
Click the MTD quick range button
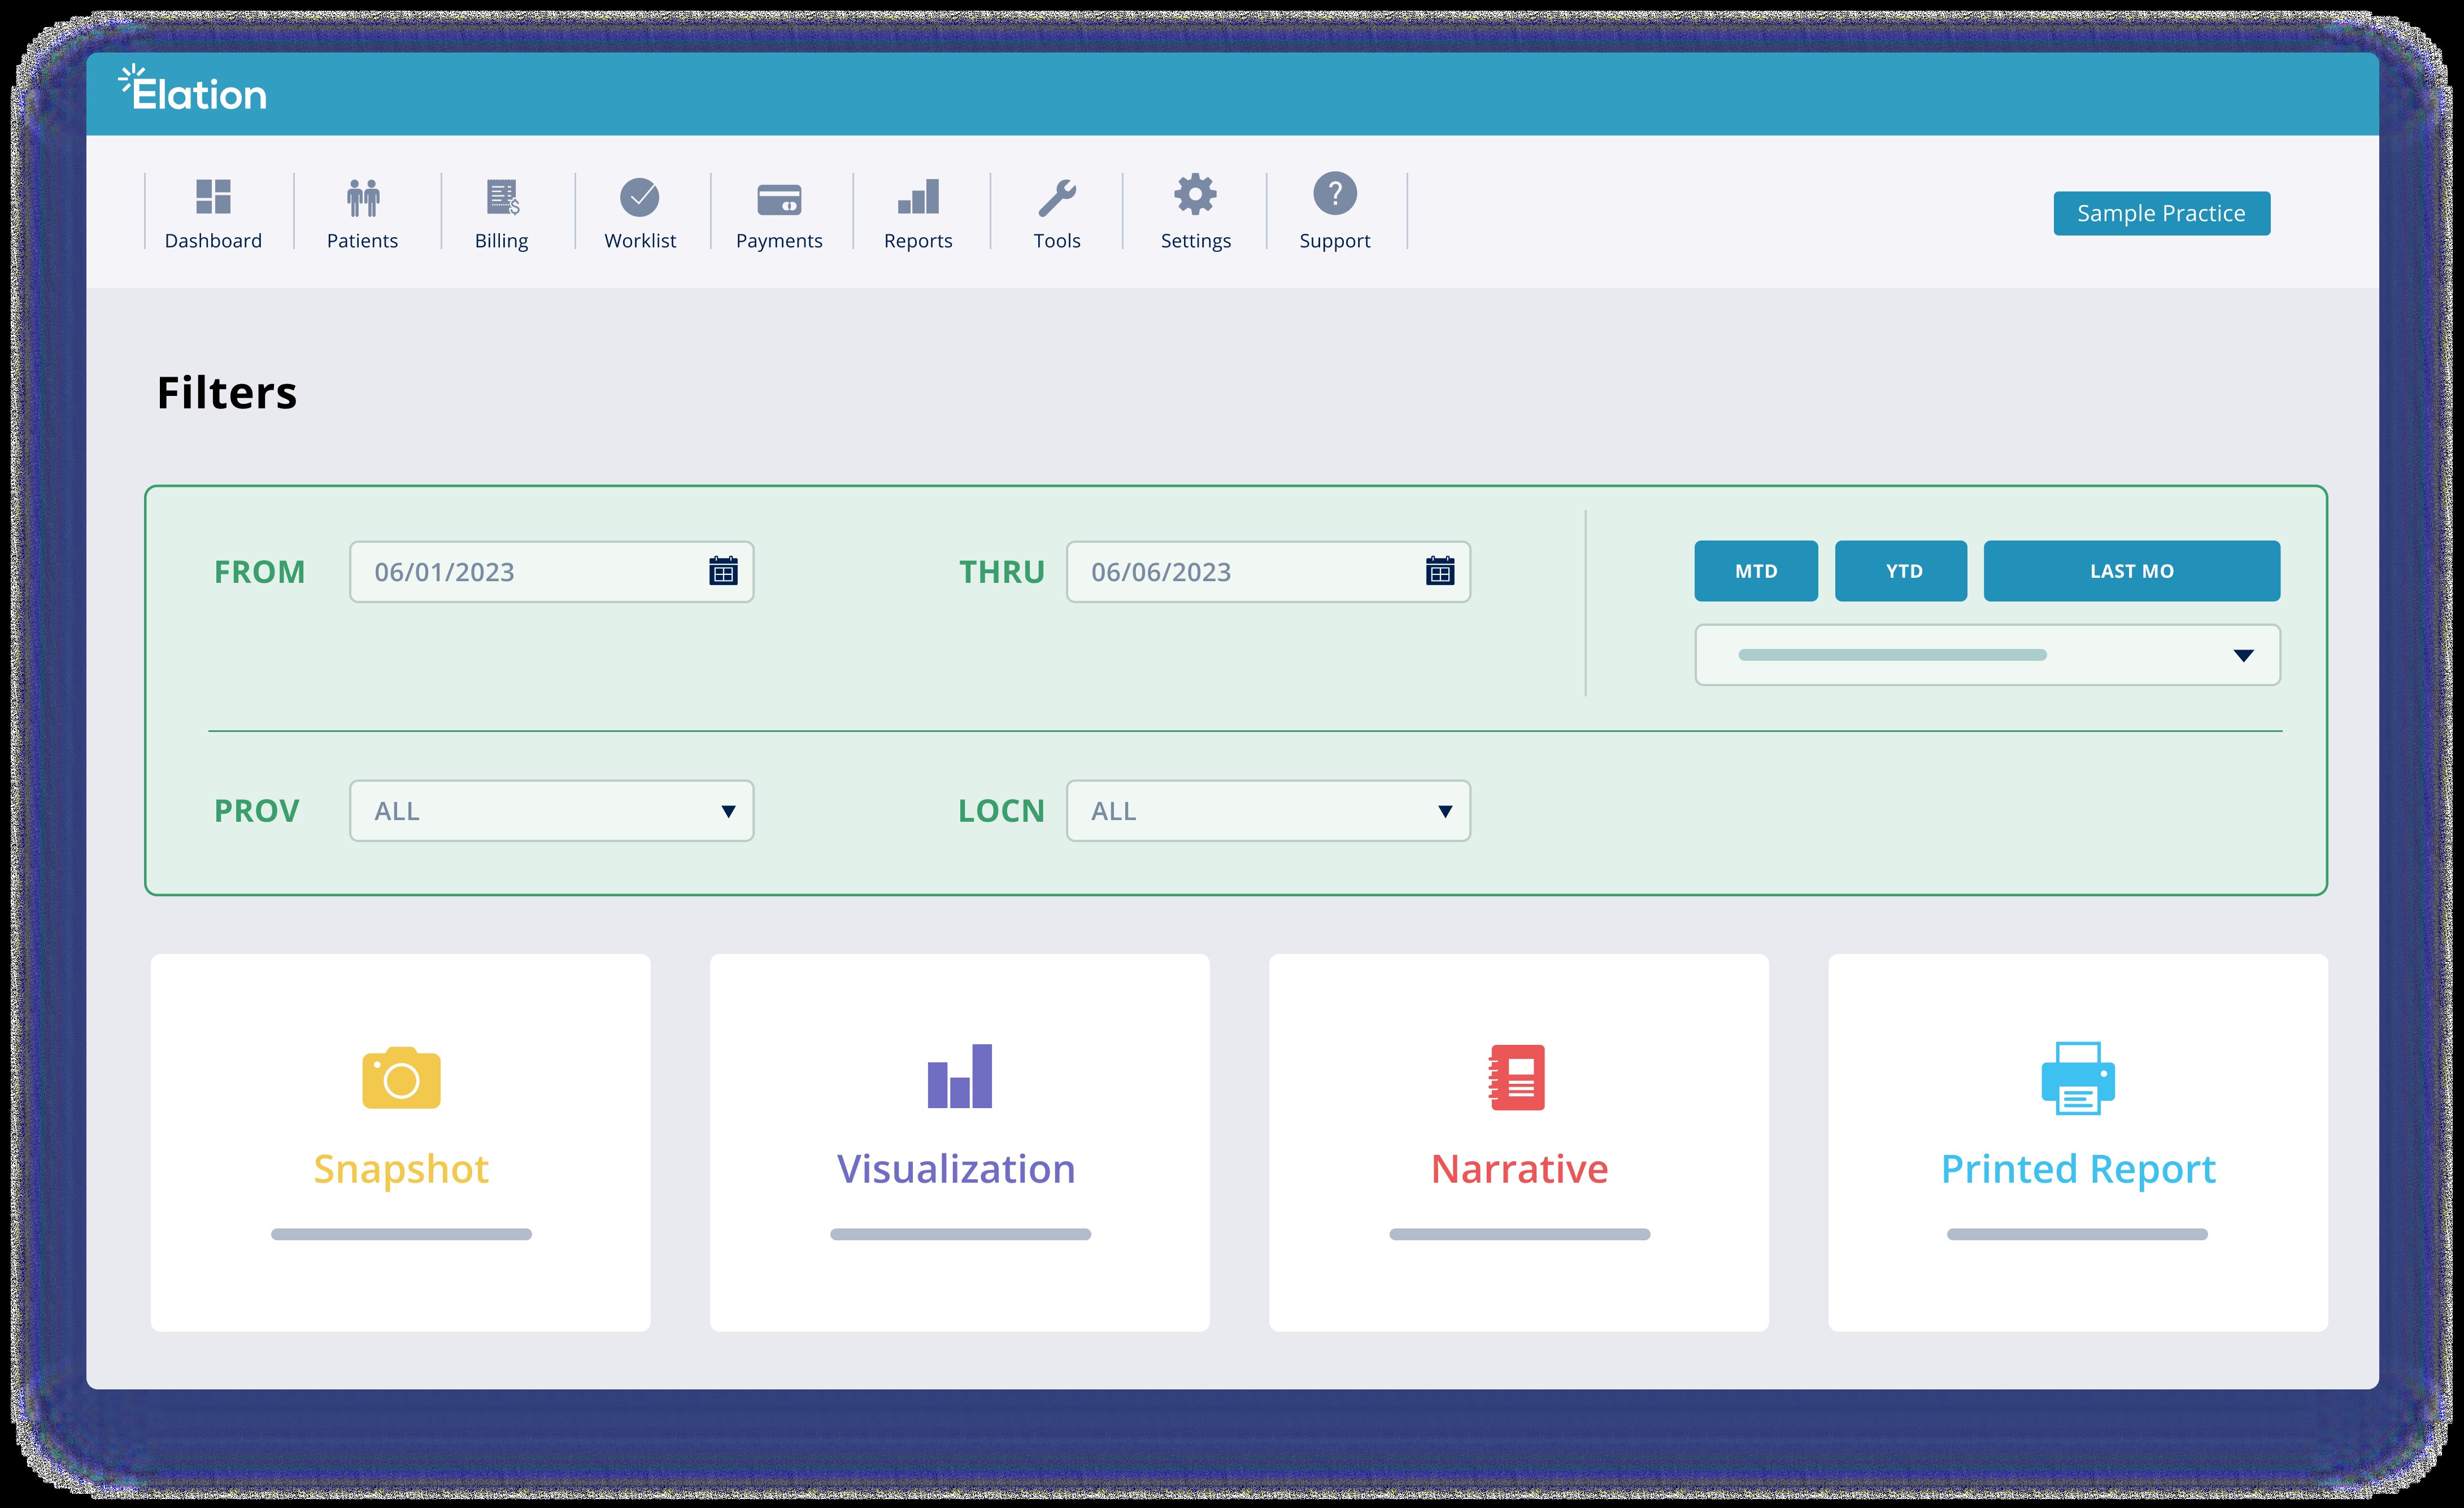(x=1756, y=571)
